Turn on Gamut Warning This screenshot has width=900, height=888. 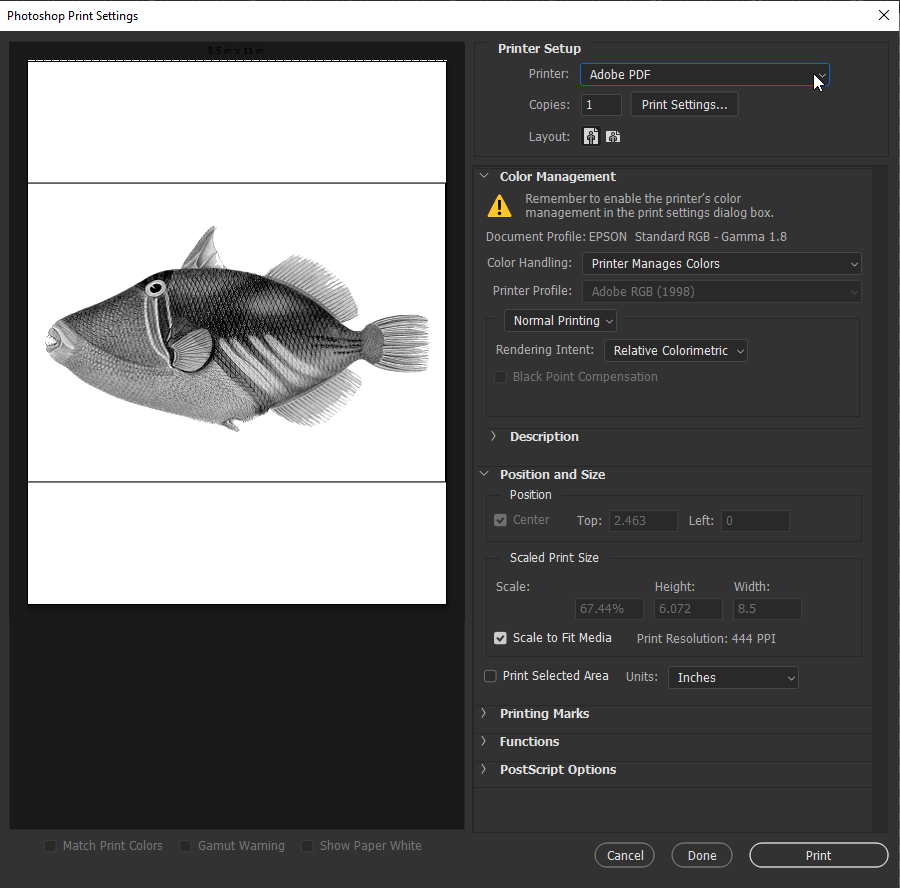(185, 845)
